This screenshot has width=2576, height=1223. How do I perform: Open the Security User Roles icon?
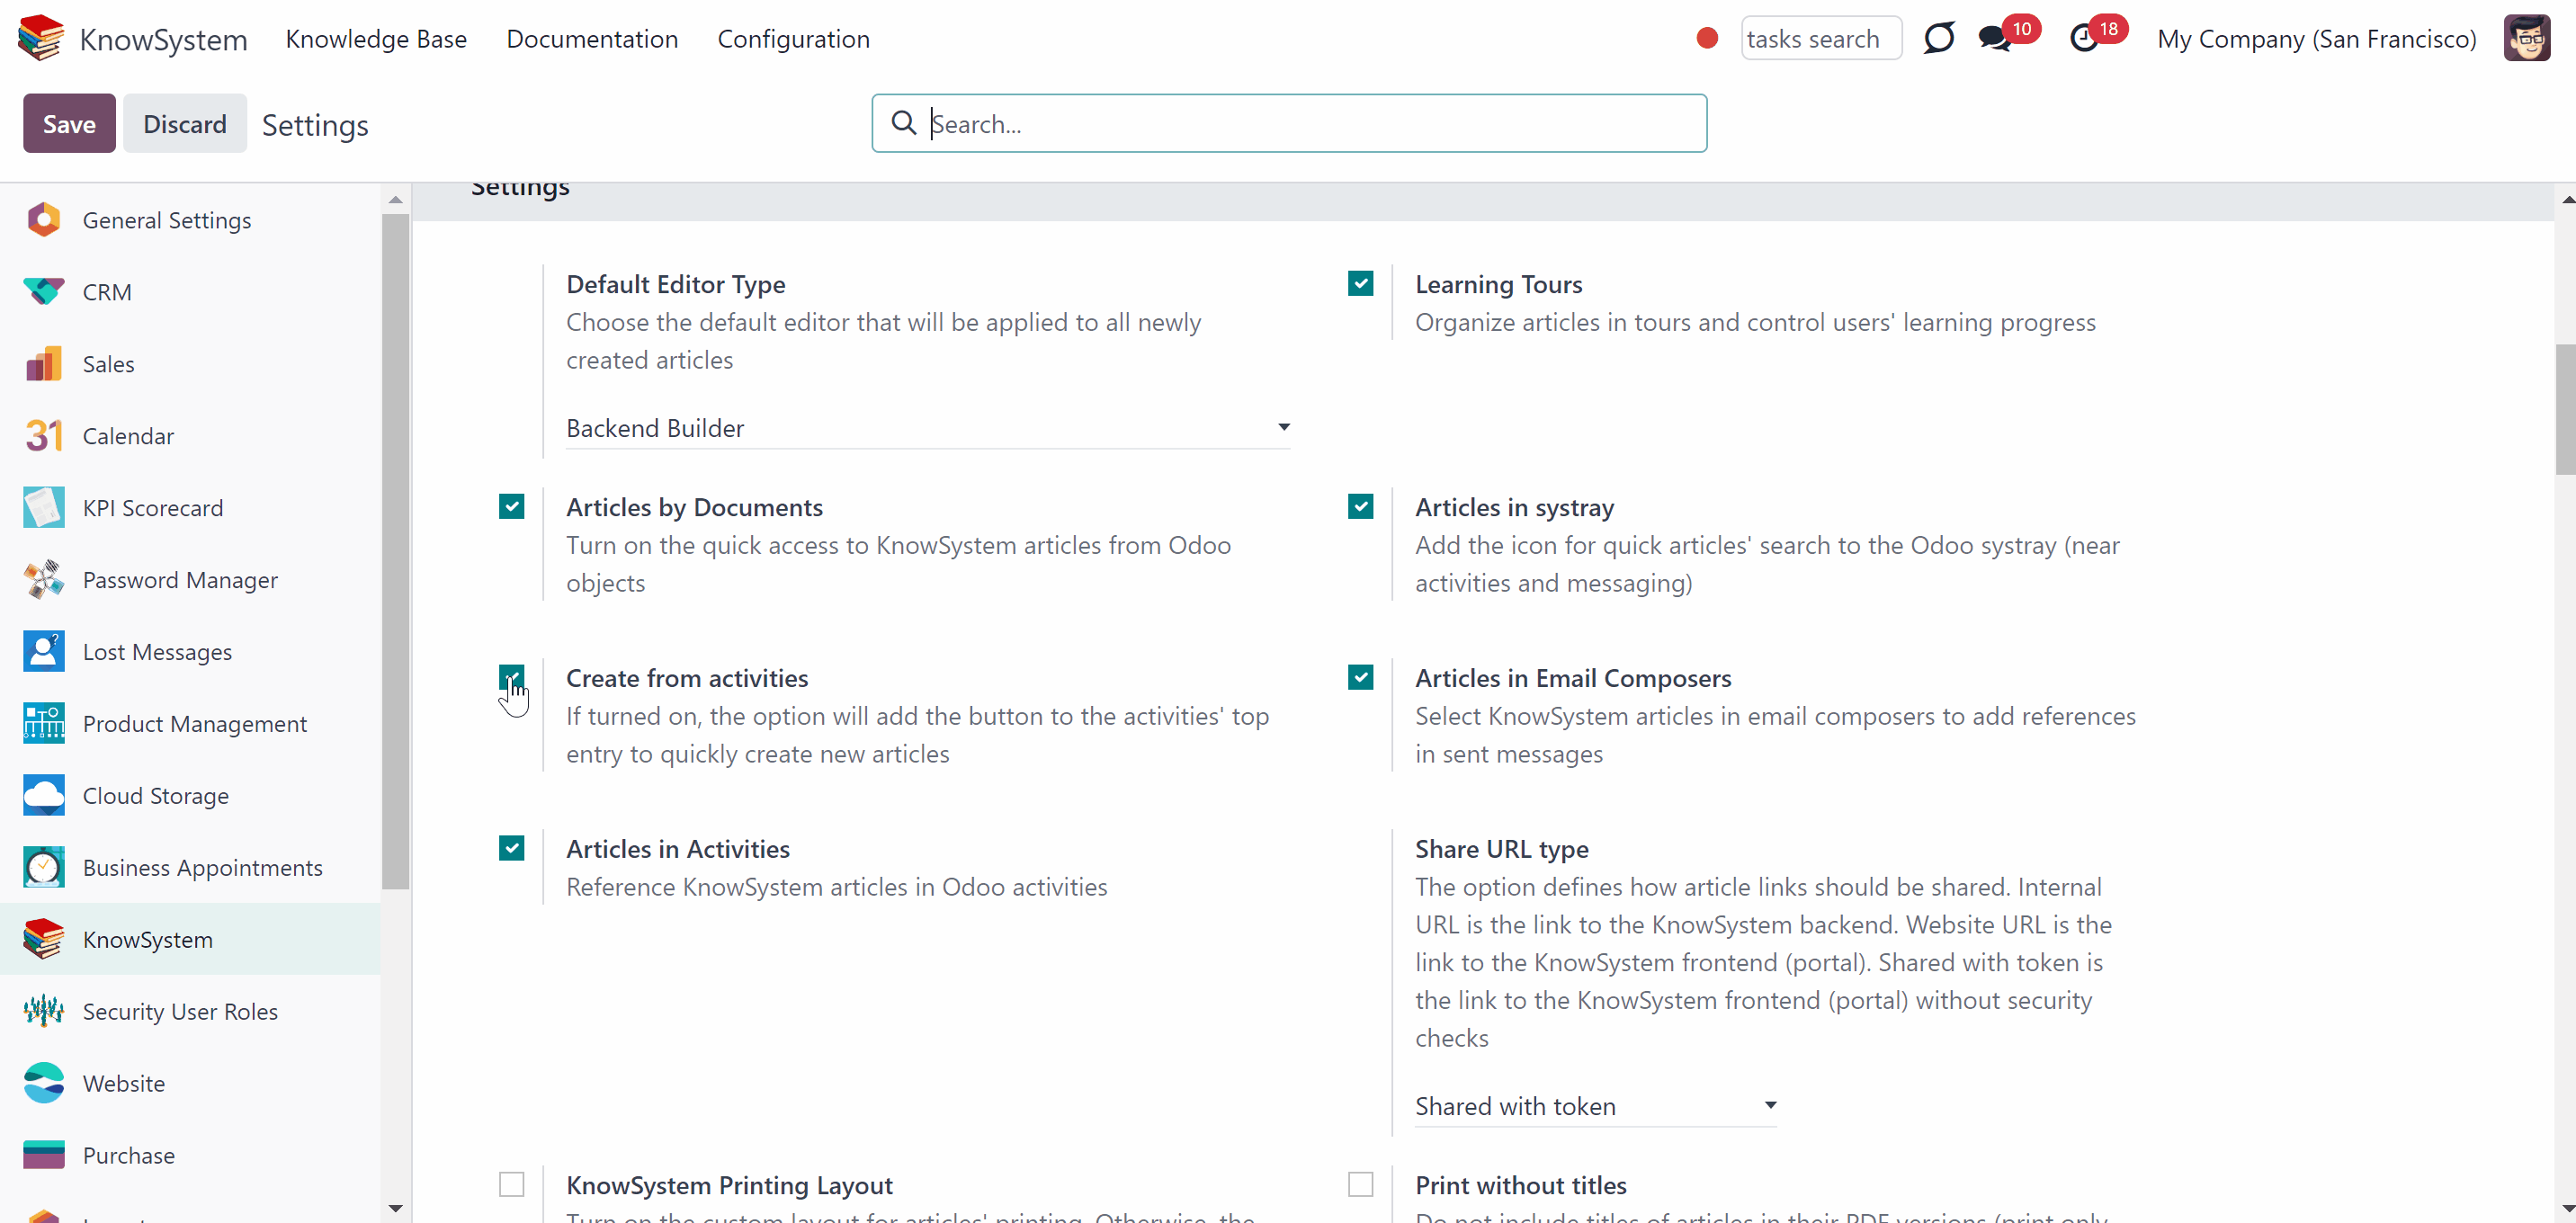[x=44, y=1012]
